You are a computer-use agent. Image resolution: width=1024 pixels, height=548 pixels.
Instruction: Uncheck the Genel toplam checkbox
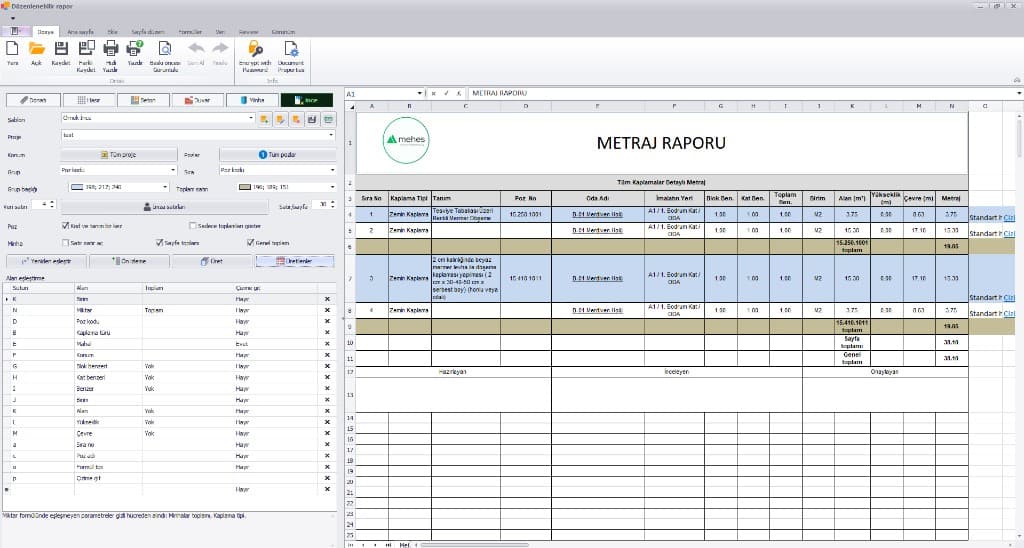(250, 242)
